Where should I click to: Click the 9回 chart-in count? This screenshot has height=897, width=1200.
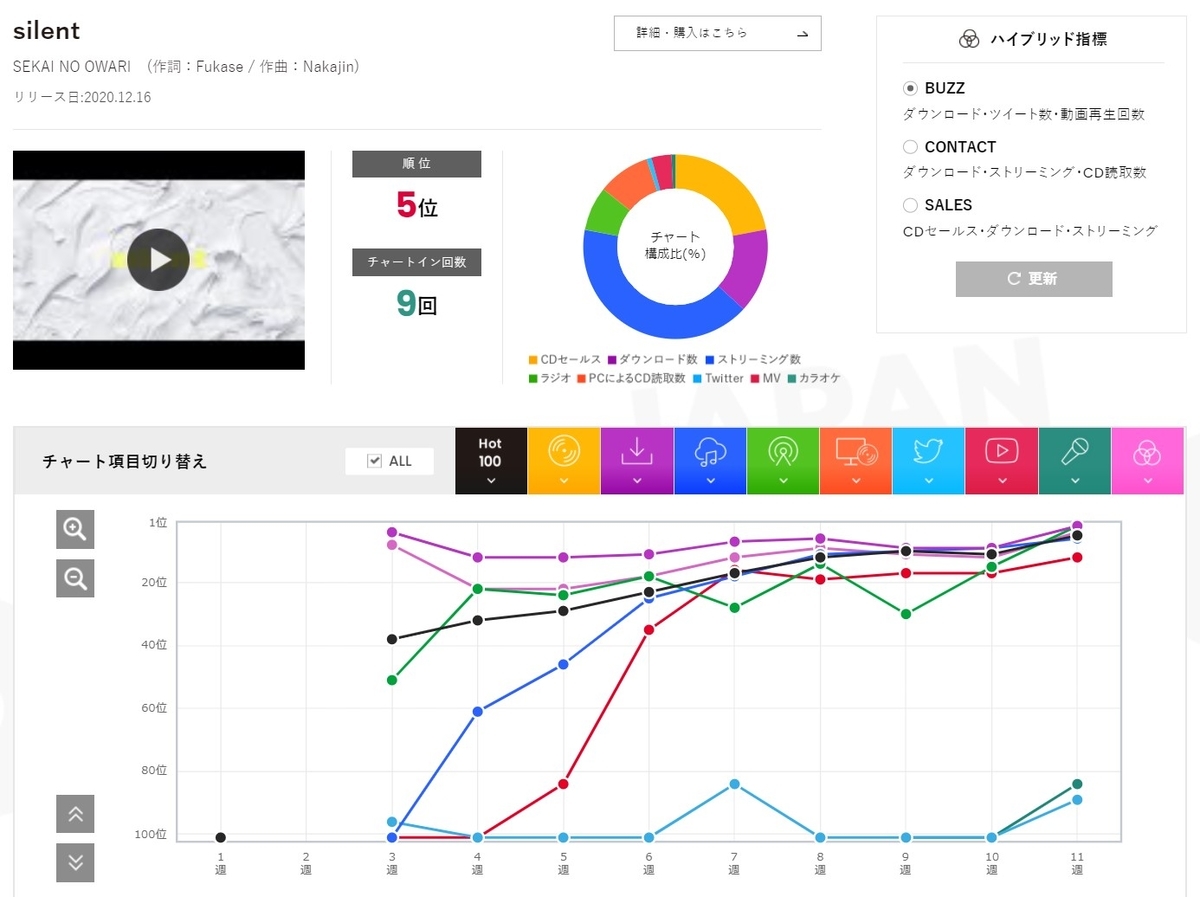coord(417,303)
